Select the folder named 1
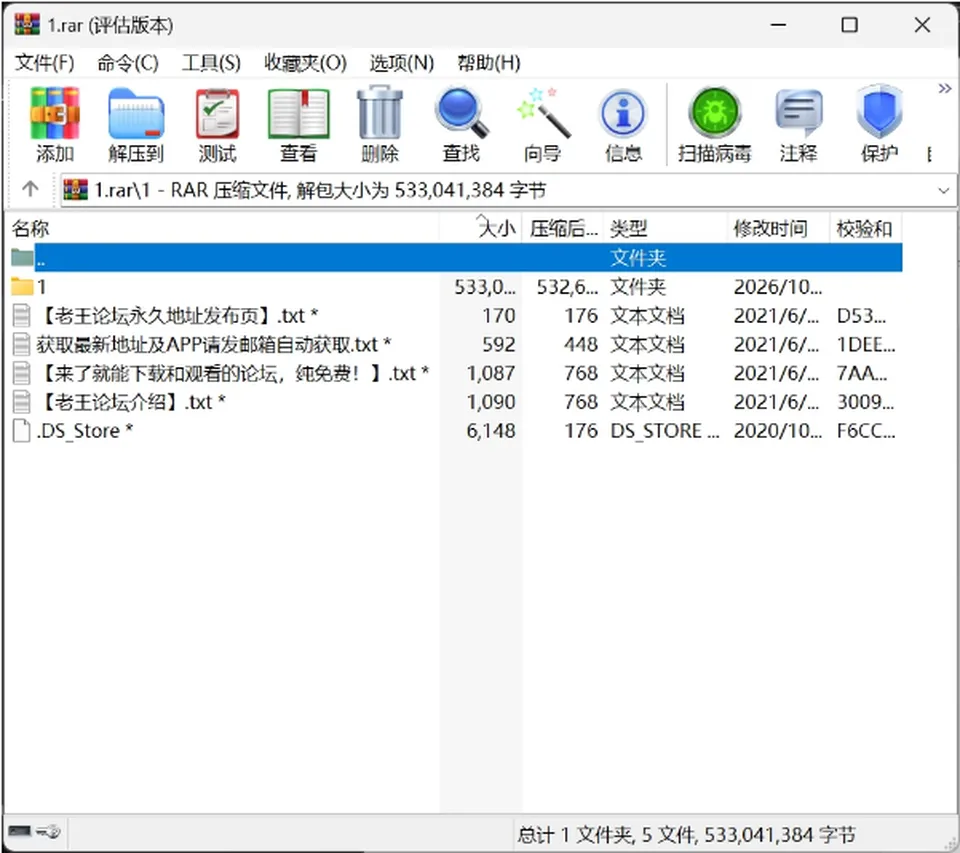Screen dimensions: 960x853 click(456, 287)
